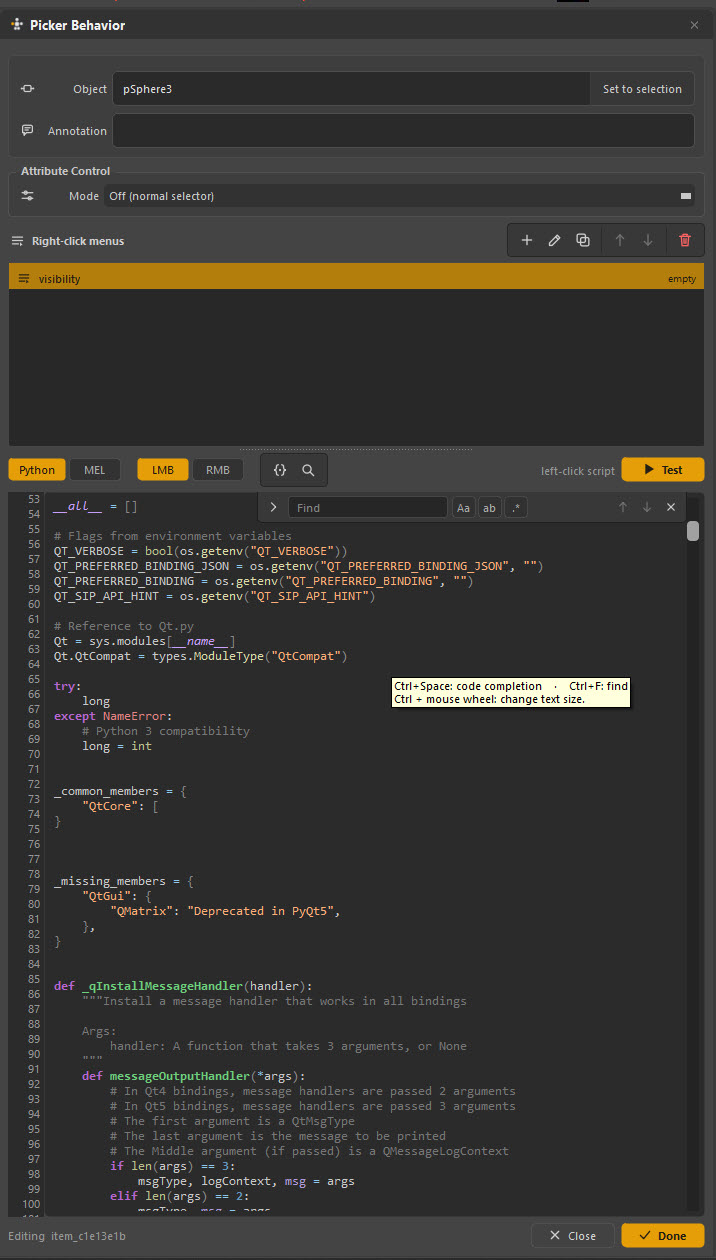Click the Annotation text field
716x1260 pixels.
[x=403, y=131]
